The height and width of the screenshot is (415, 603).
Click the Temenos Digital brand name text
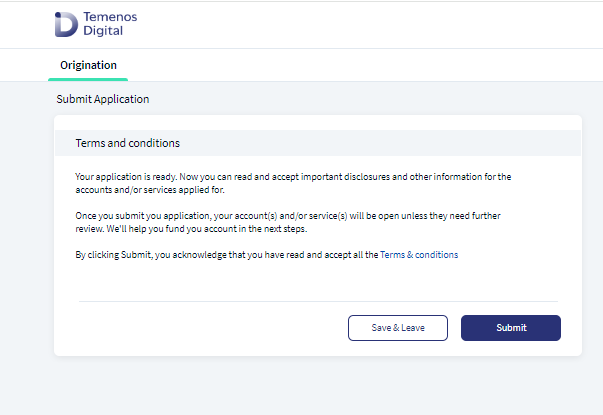point(110,23)
